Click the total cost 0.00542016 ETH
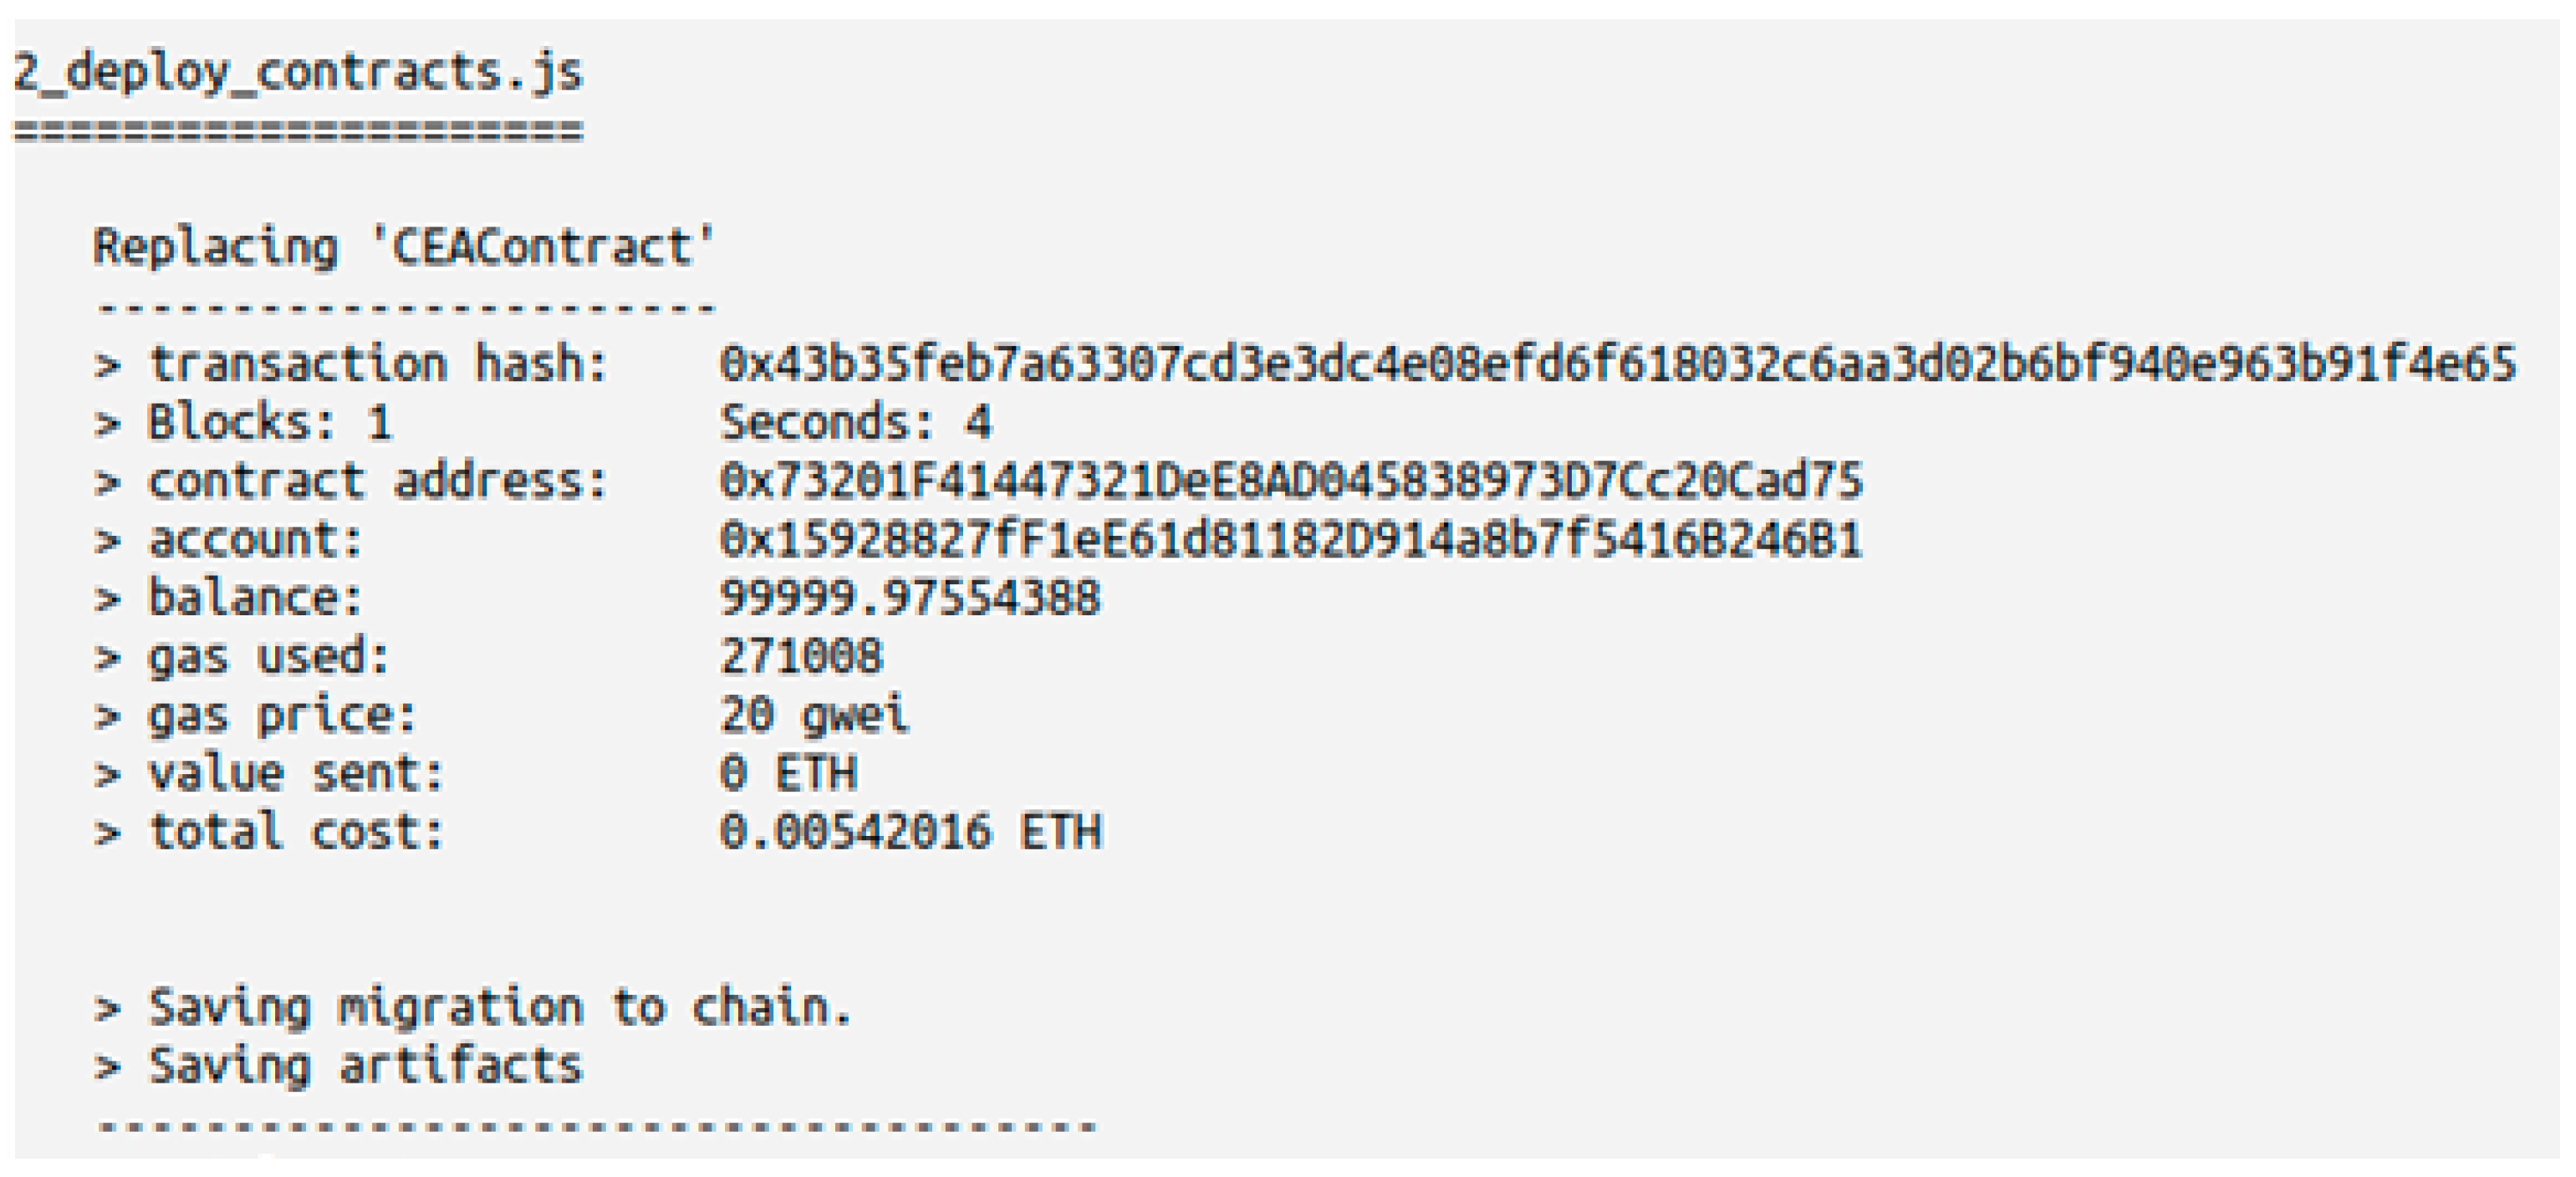Image resolution: width=2576 pixels, height=1177 pixels. point(910,833)
